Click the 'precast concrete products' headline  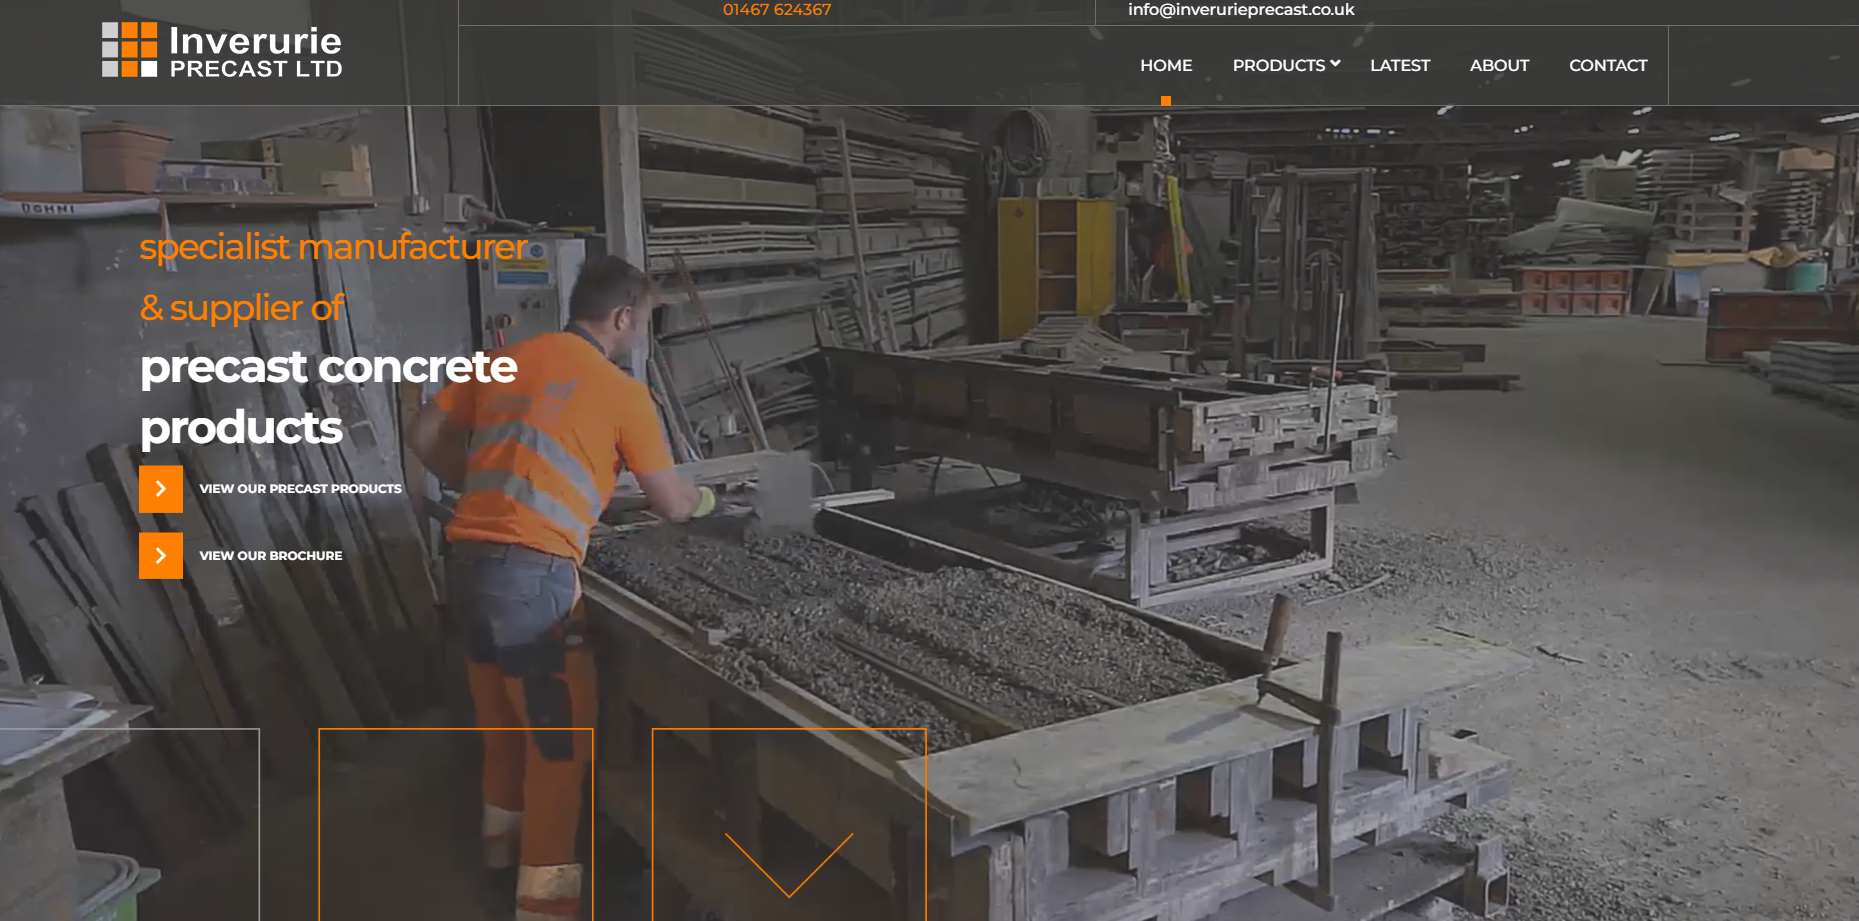pos(328,397)
